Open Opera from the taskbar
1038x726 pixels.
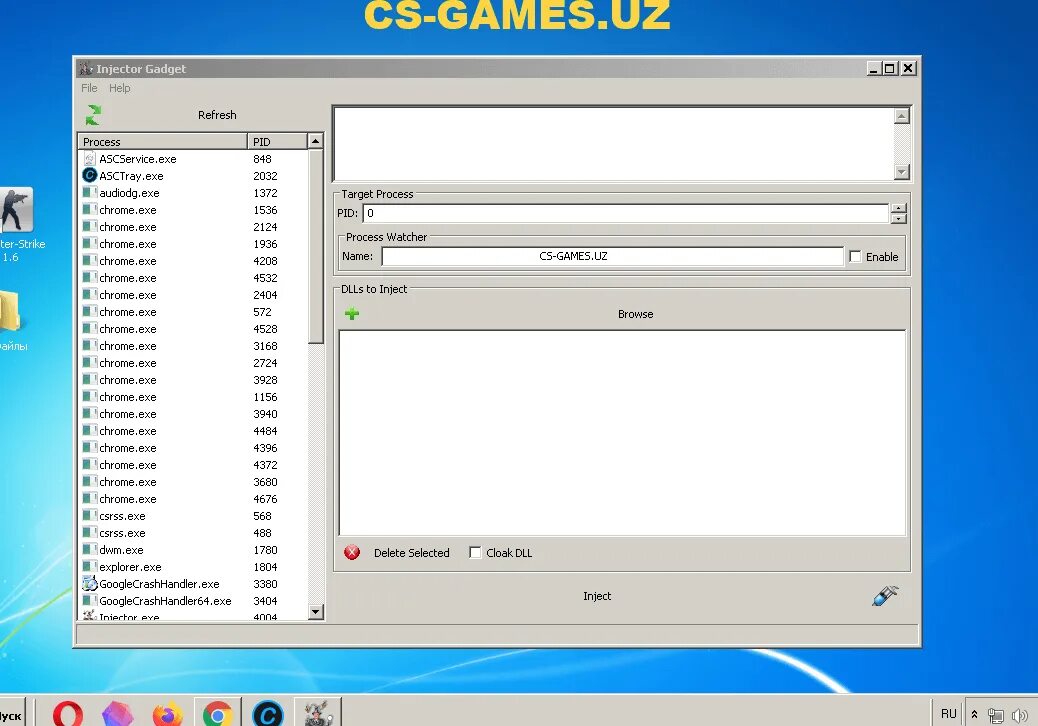[68, 713]
